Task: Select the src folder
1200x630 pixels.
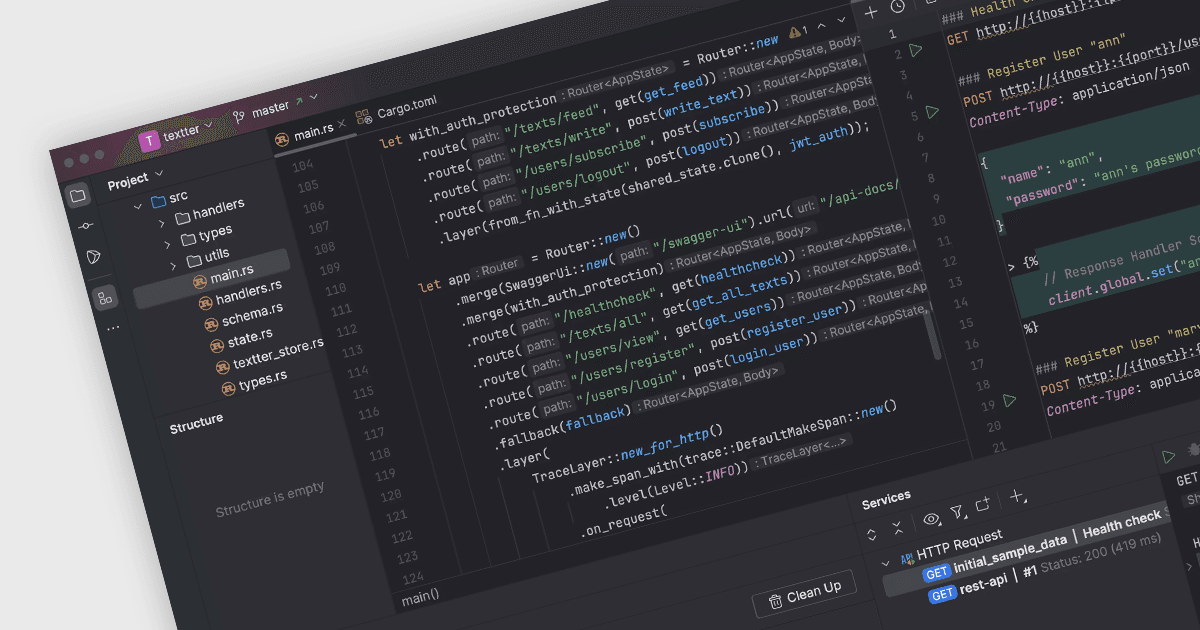Action: pos(169,198)
